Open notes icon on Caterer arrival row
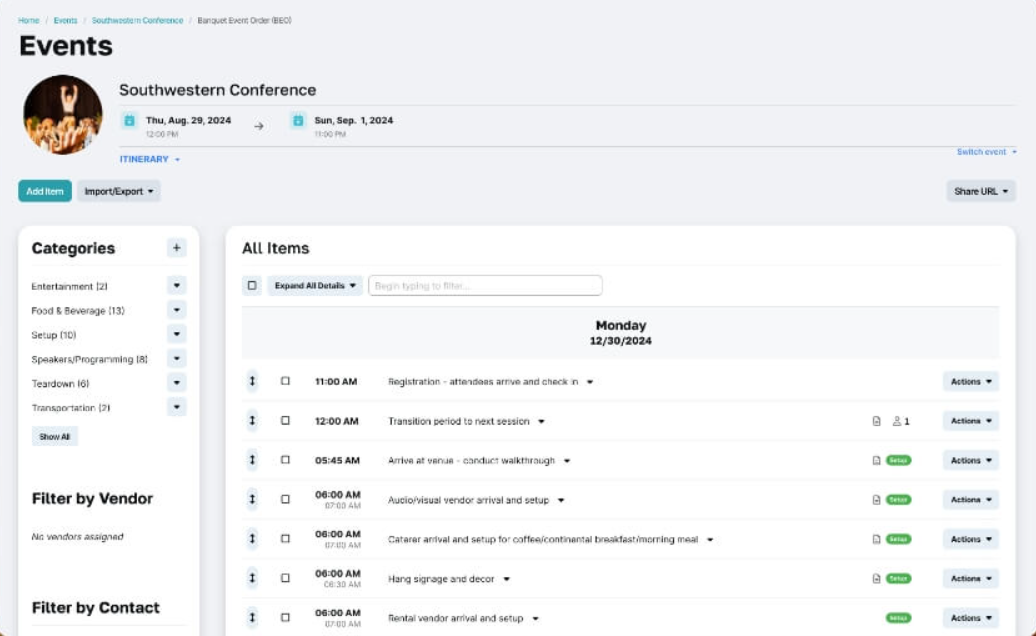 click(876, 539)
